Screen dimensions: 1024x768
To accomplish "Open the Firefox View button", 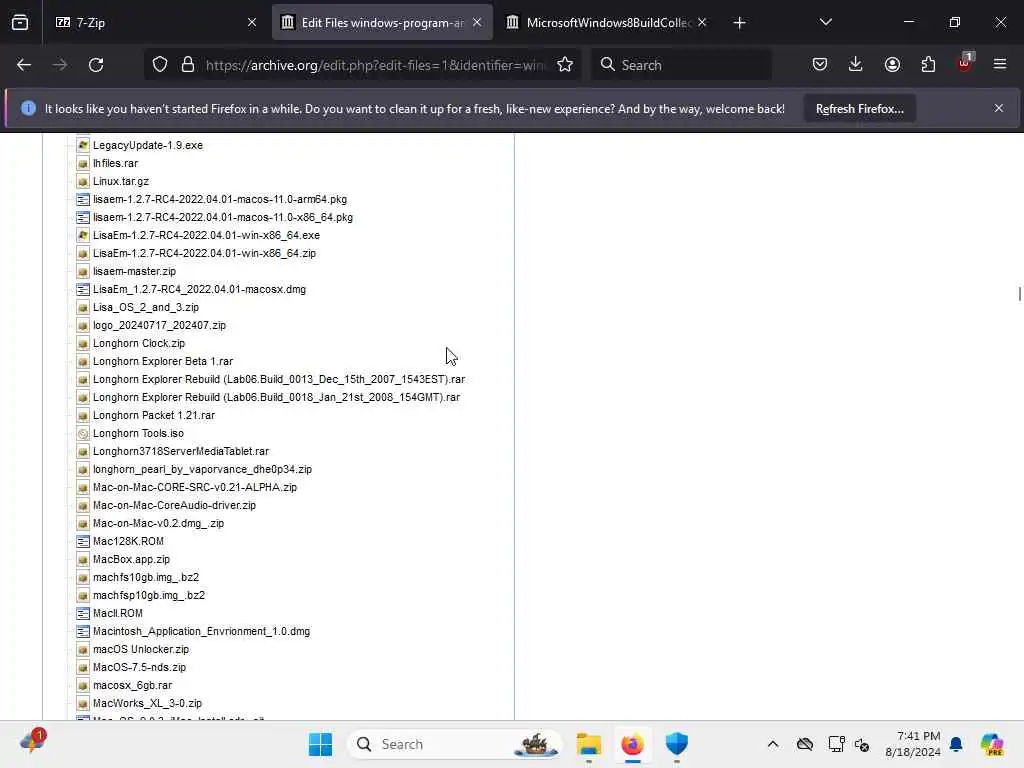I will pyautogui.click(x=20, y=22).
